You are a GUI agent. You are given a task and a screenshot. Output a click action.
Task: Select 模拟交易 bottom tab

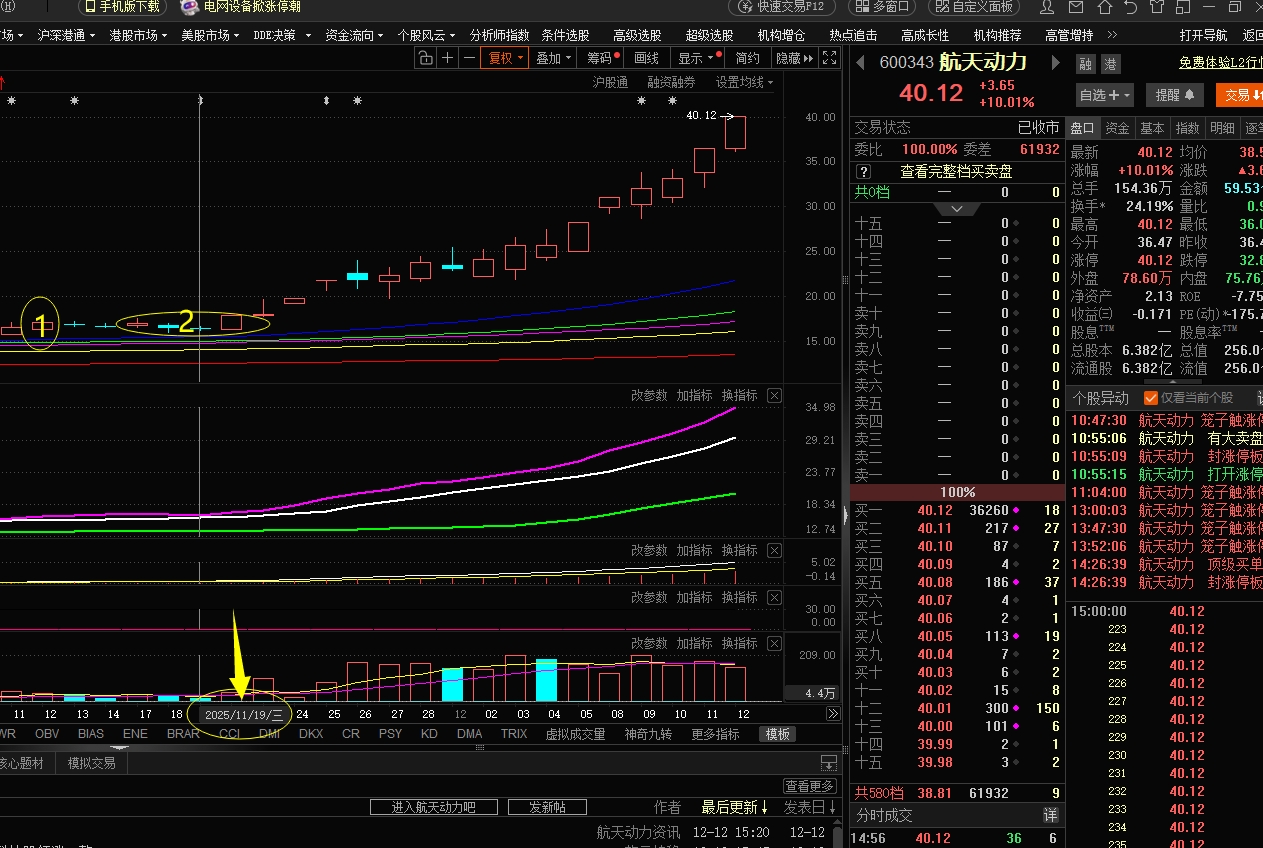point(91,763)
